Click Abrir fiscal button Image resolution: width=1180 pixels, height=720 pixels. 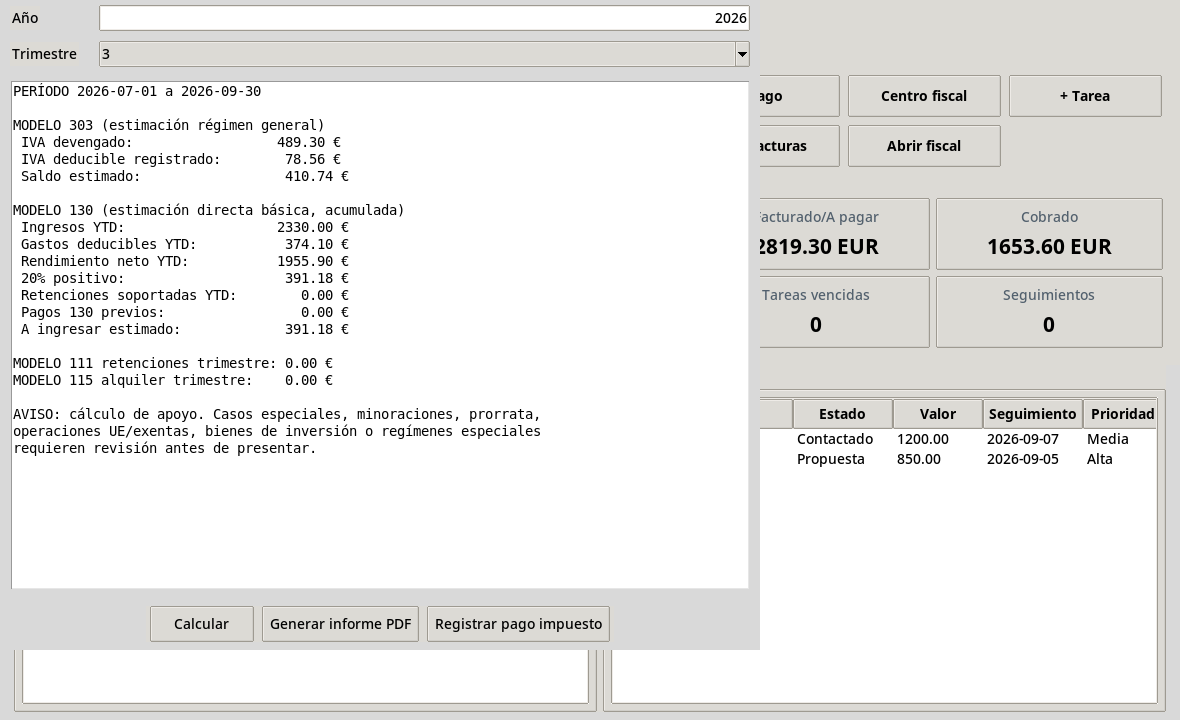(x=924, y=146)
